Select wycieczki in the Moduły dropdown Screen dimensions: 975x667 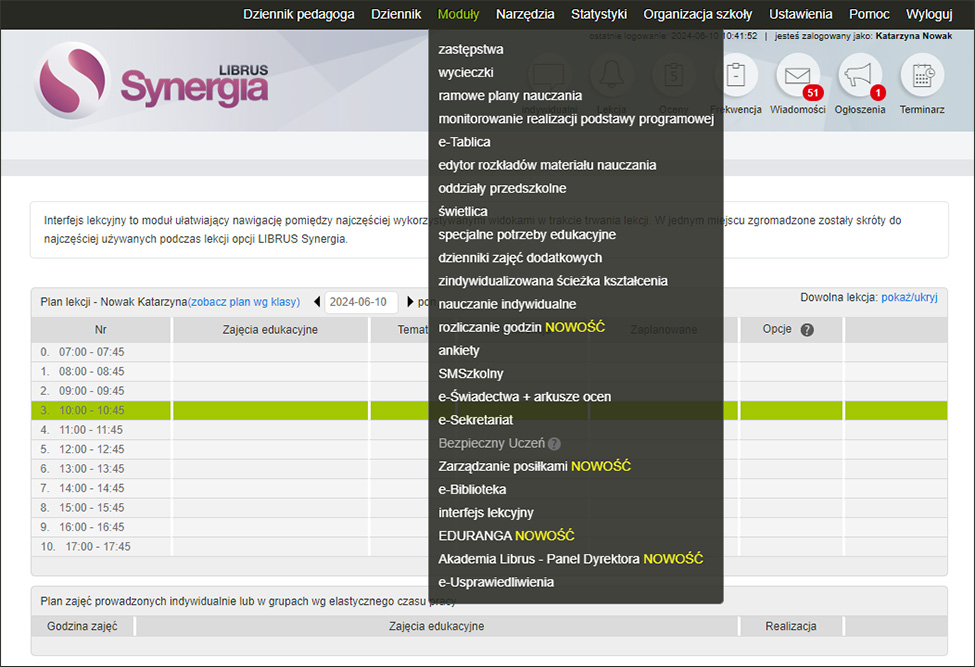[465, 72]
